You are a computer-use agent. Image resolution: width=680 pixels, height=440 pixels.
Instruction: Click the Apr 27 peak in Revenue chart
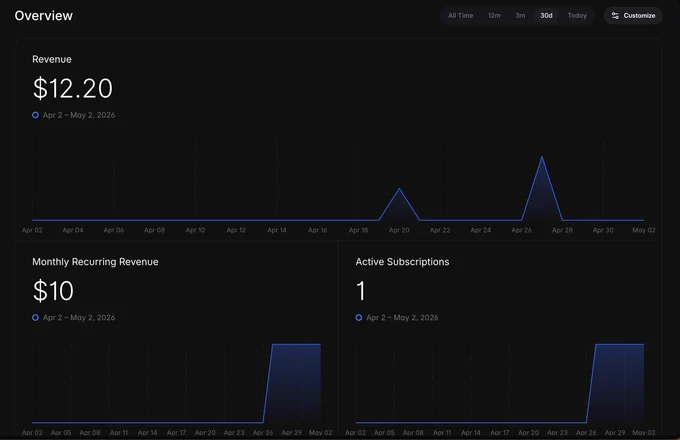click(x=542, y=157)
